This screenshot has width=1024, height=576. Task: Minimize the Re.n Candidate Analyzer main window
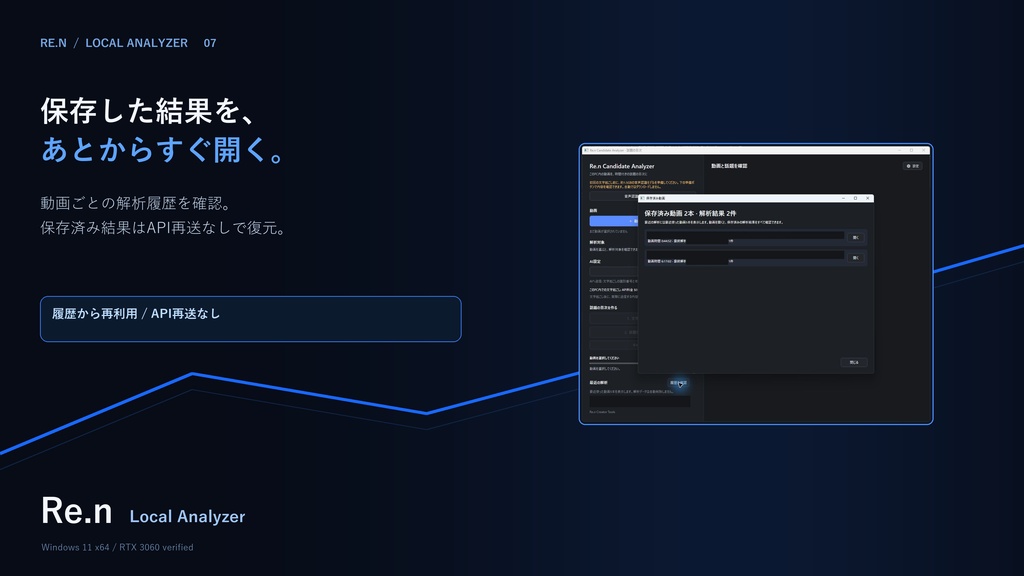(x=899, y=150)
